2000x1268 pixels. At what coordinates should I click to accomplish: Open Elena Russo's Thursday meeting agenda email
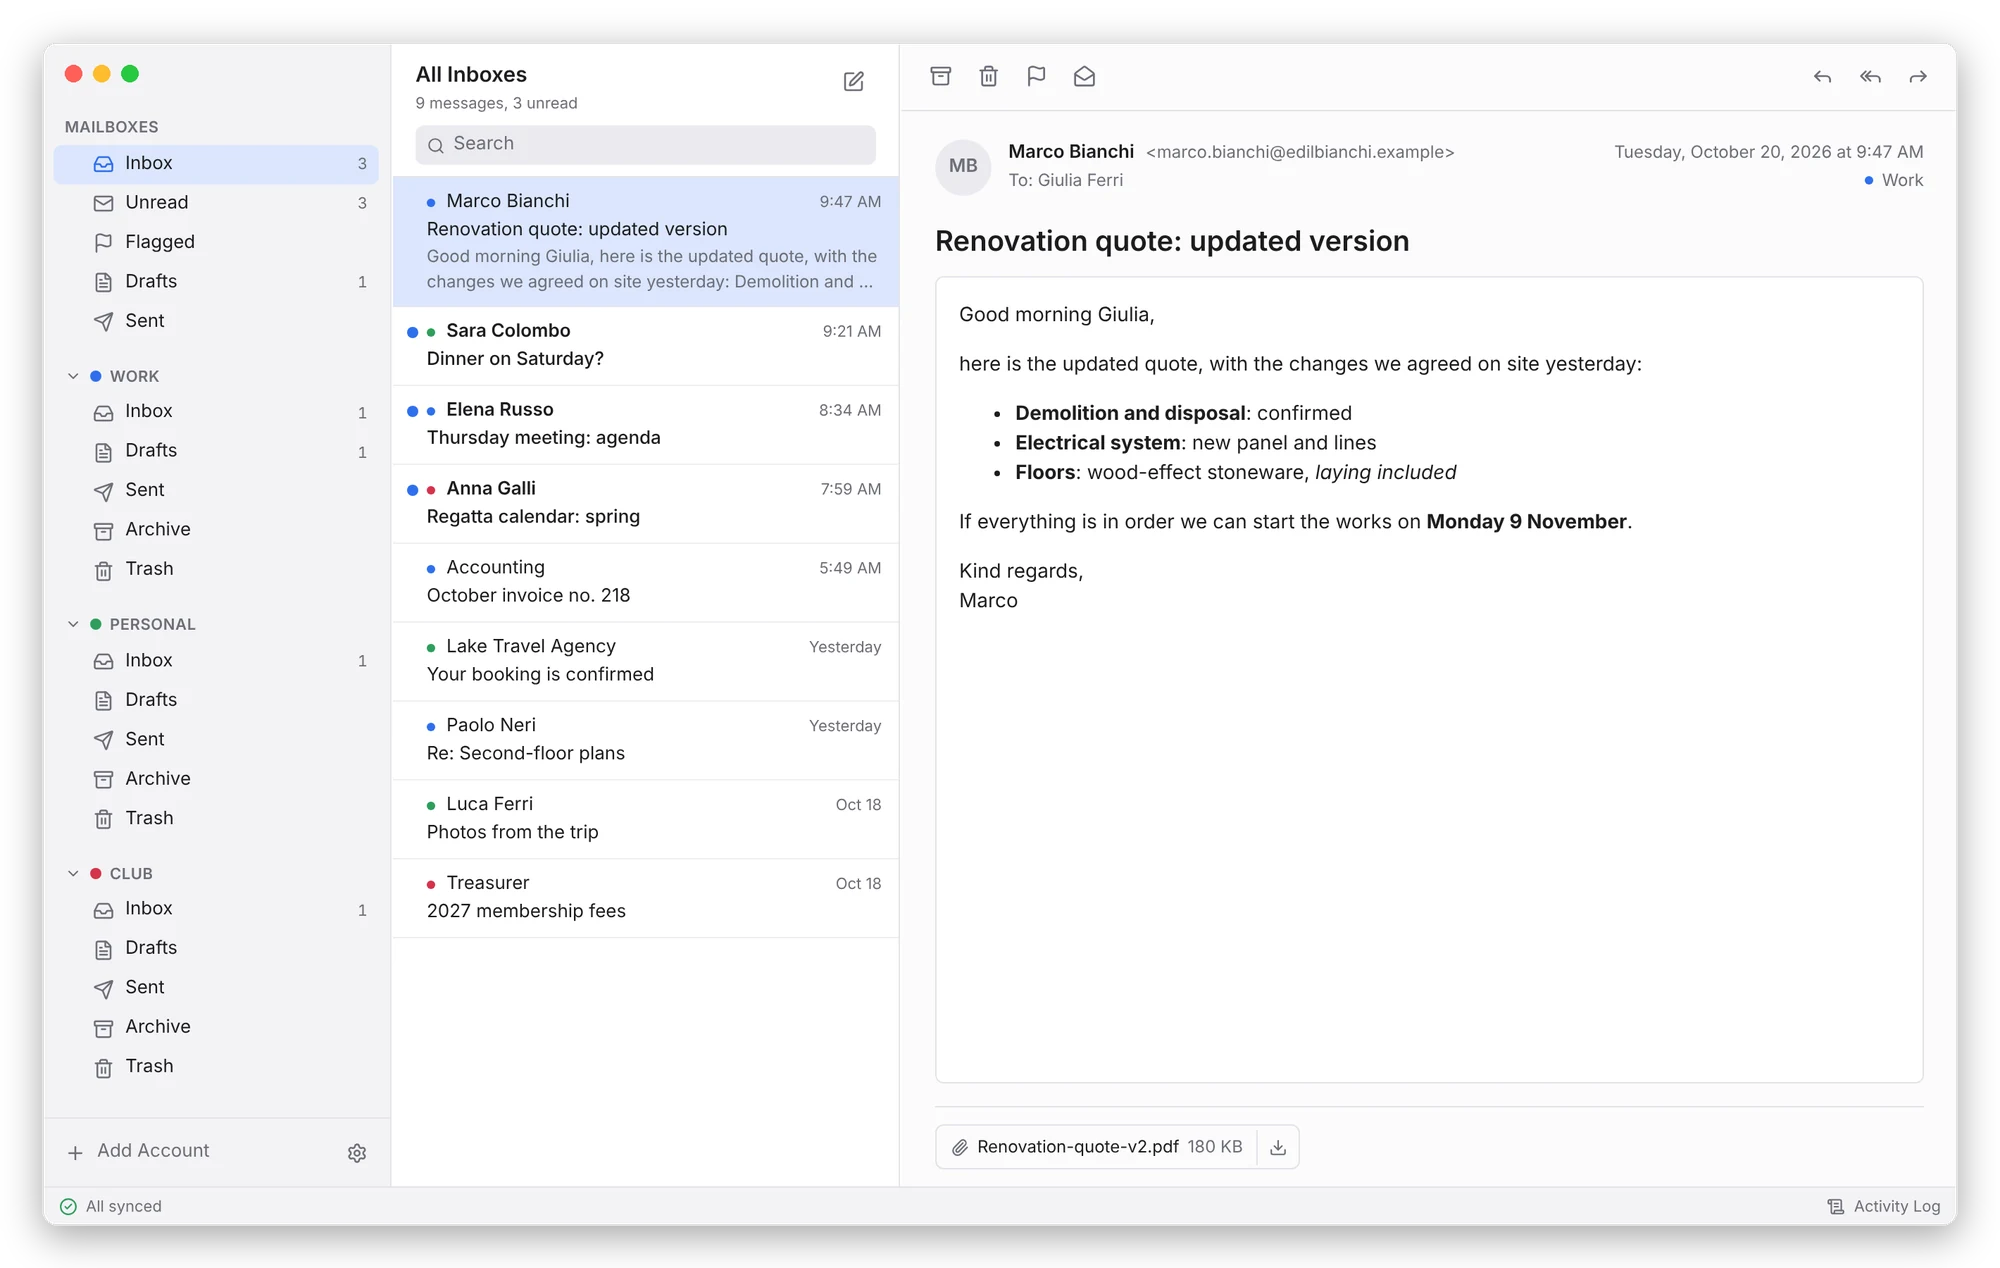[645, 424]
